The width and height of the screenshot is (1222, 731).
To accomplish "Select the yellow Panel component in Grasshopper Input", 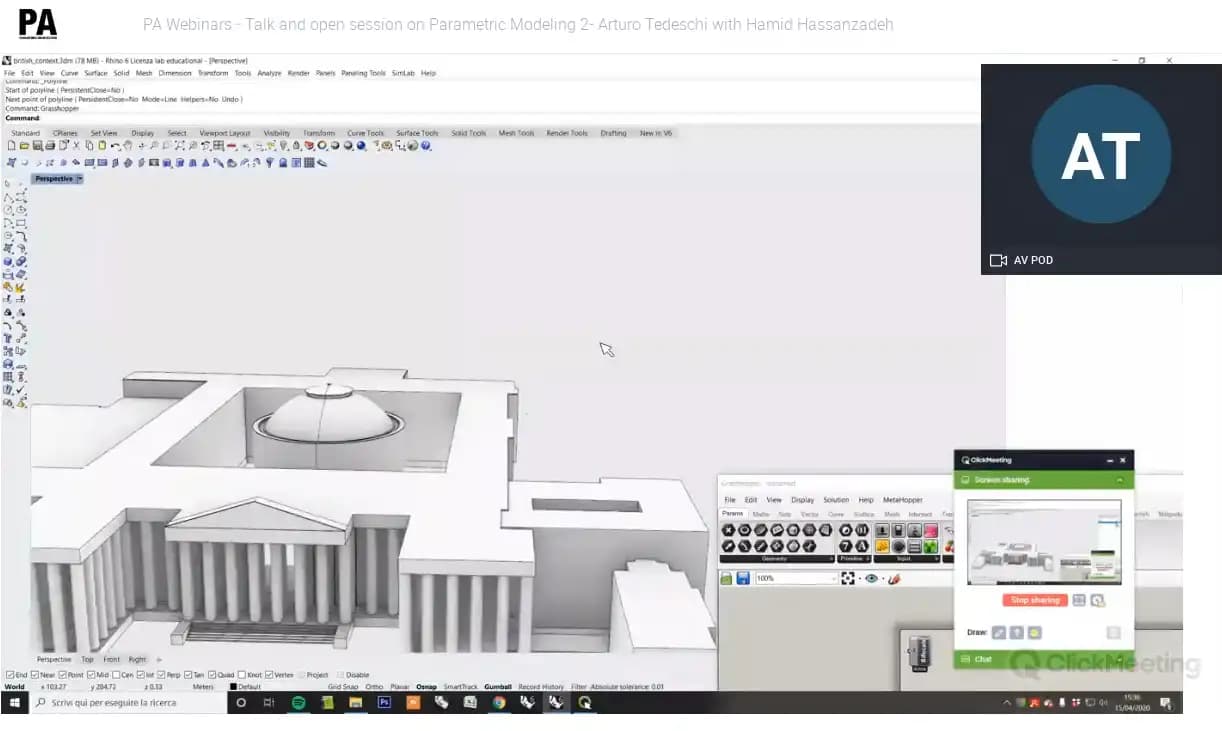I will [x=882, y=546].
